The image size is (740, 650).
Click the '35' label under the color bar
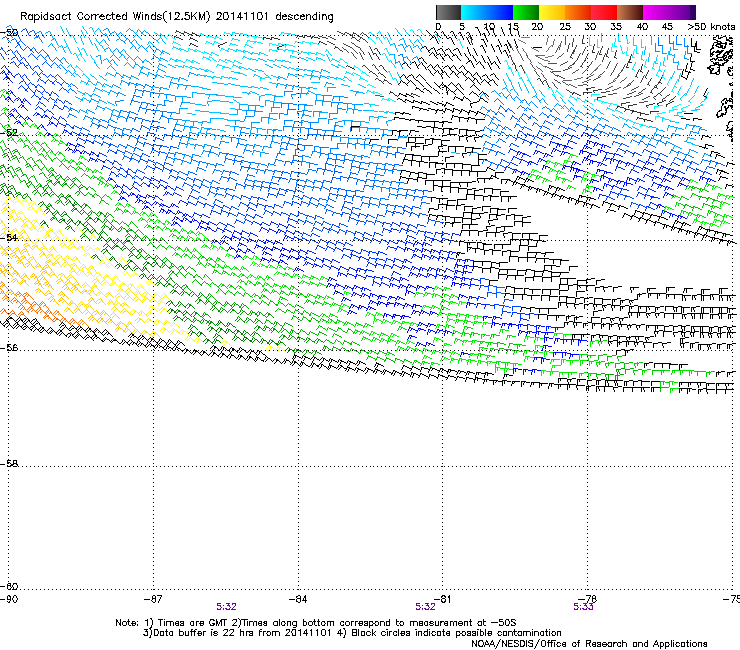[x=616, y=27]
